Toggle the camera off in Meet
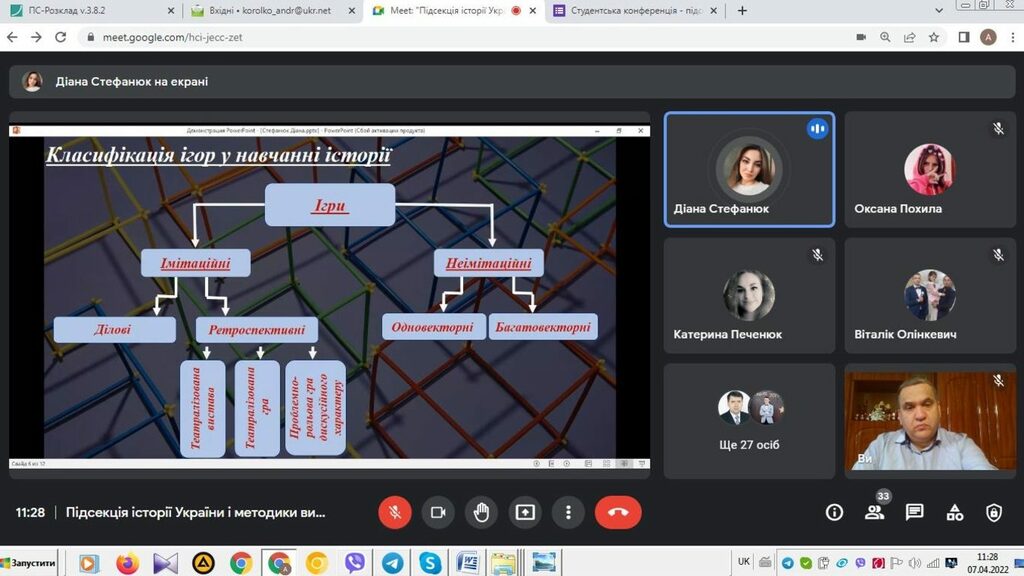Image resolution: width=1024 pixels, height=576 pixels. pyautogui.click(x=438, y=512)
